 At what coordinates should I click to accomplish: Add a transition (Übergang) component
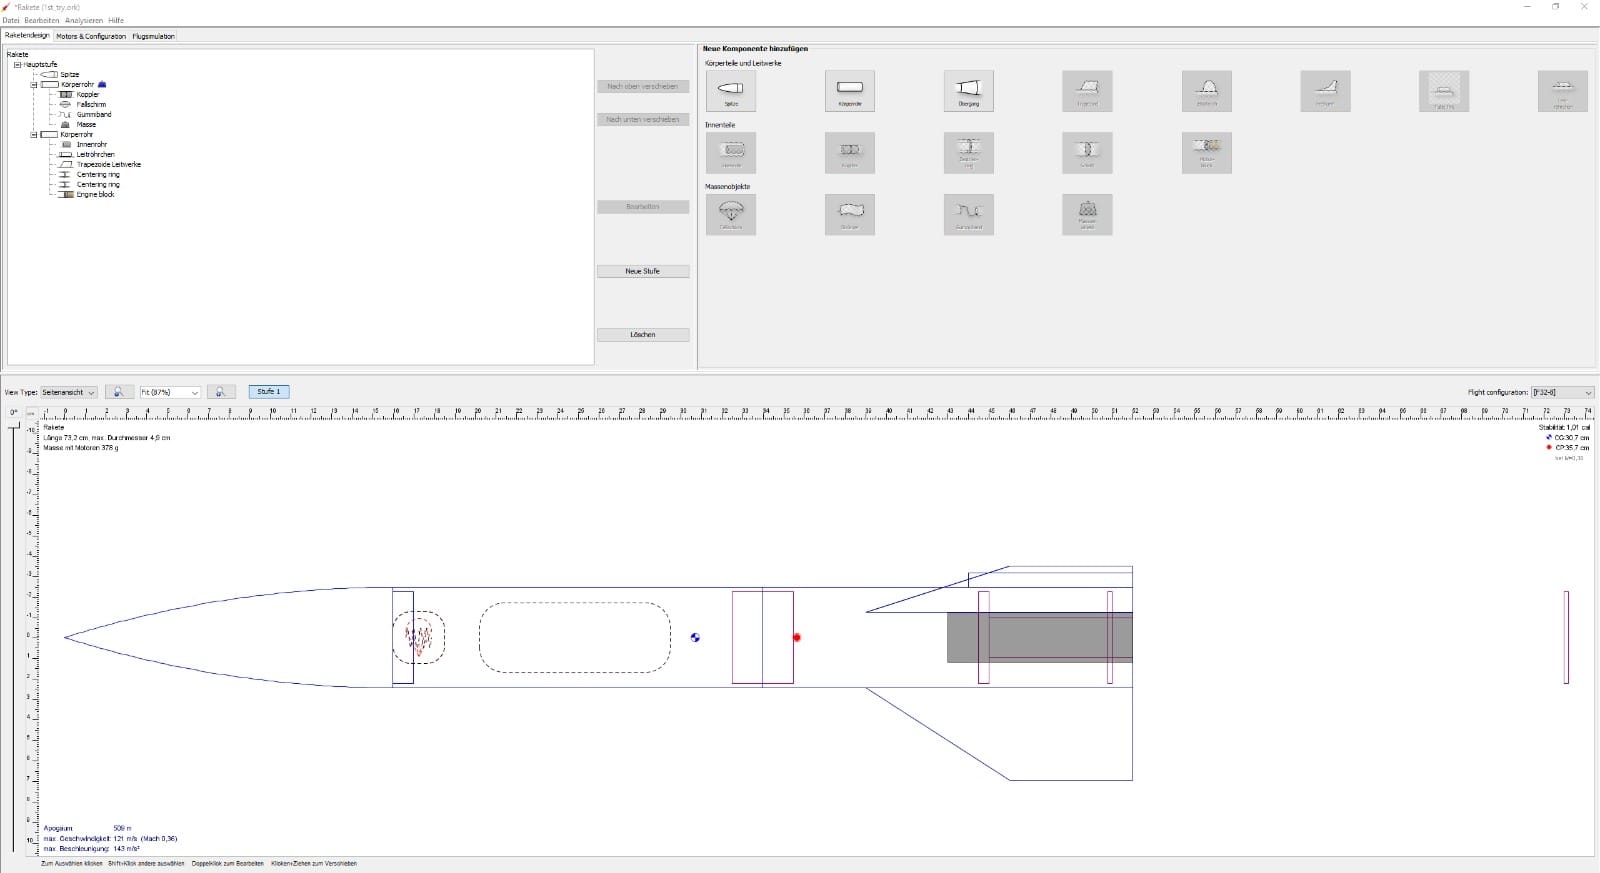pos(968,91)
